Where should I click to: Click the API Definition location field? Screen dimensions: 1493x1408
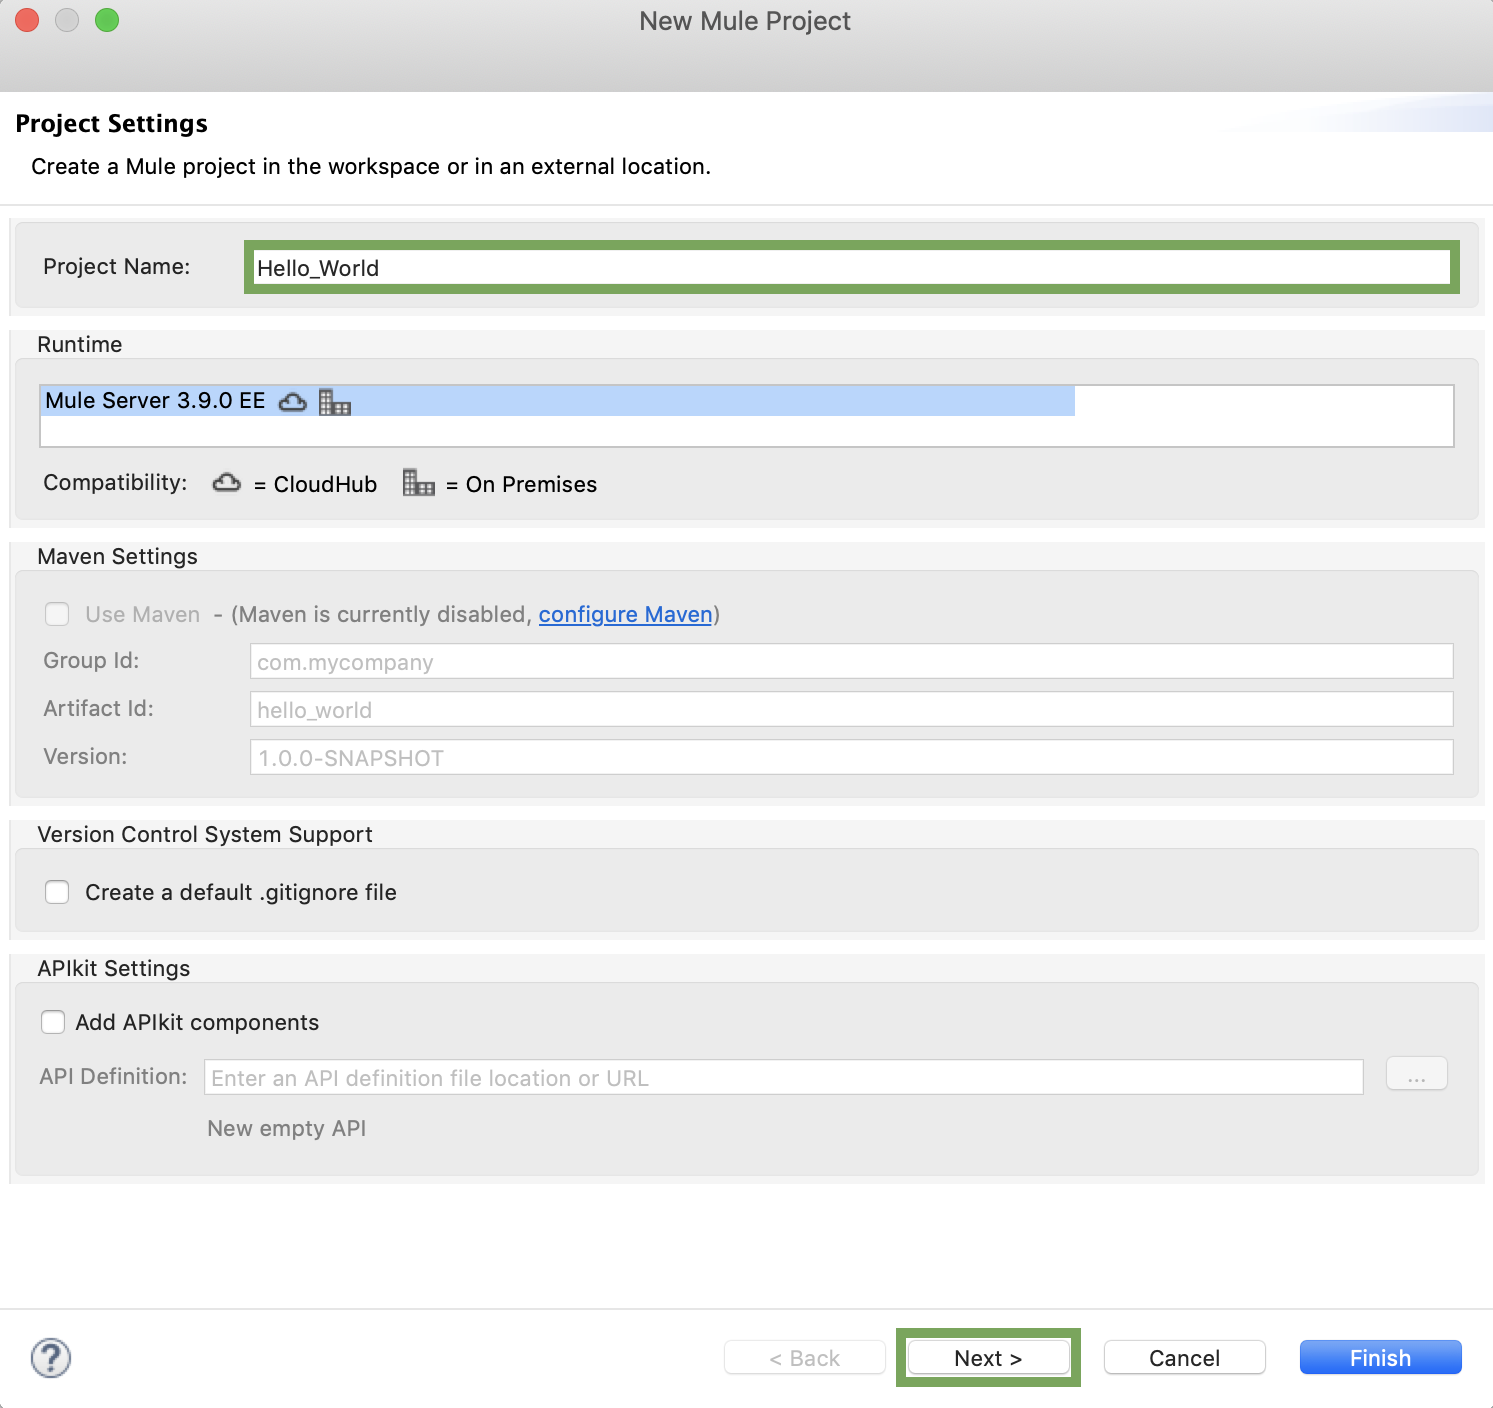(784, 1077)
